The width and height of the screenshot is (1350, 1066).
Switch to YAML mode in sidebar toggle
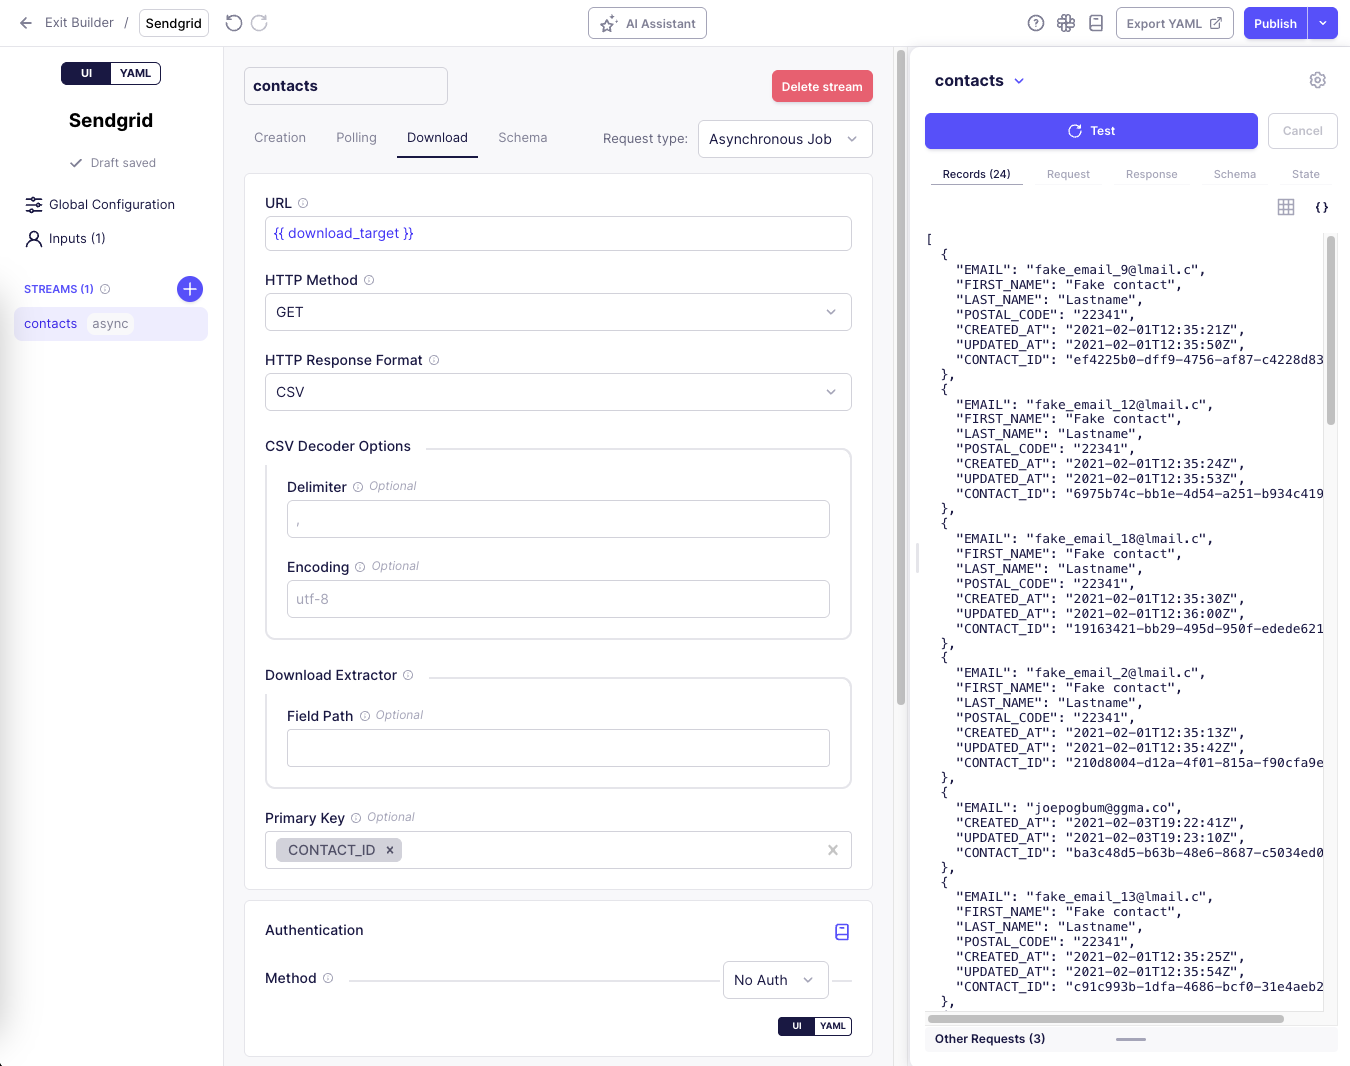[135, 73]
